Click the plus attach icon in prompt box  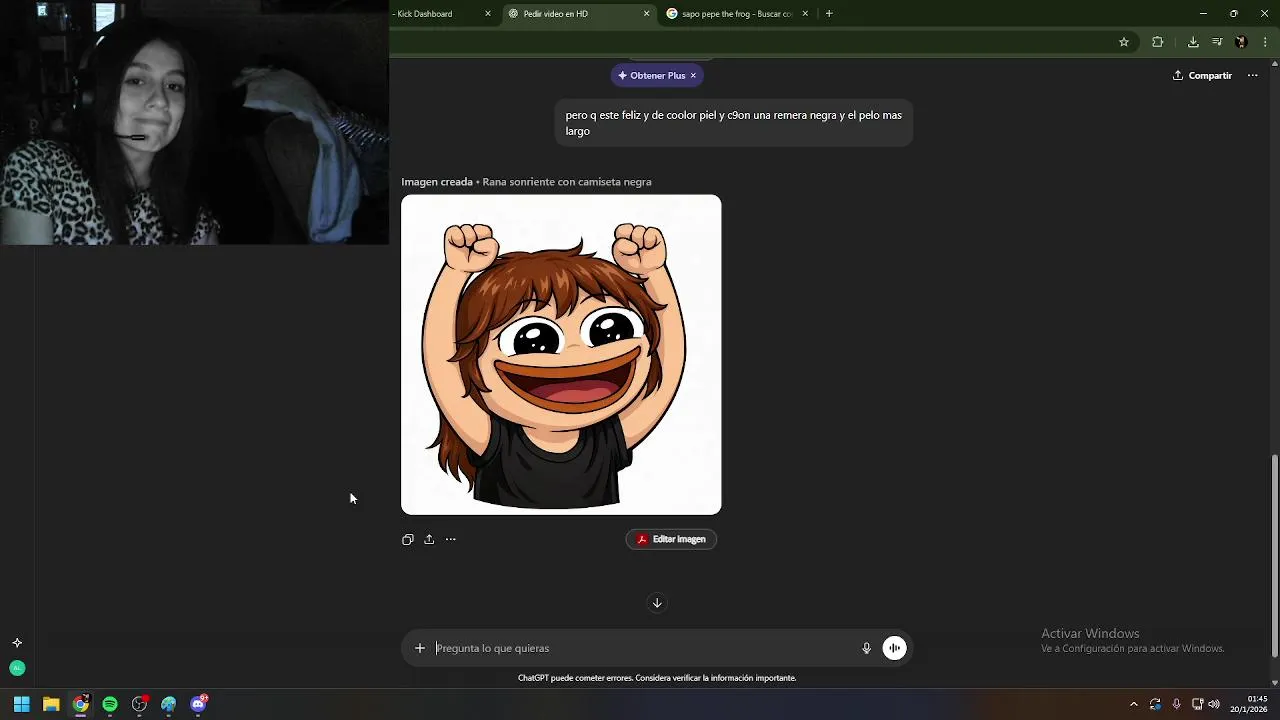coord(420,648)
